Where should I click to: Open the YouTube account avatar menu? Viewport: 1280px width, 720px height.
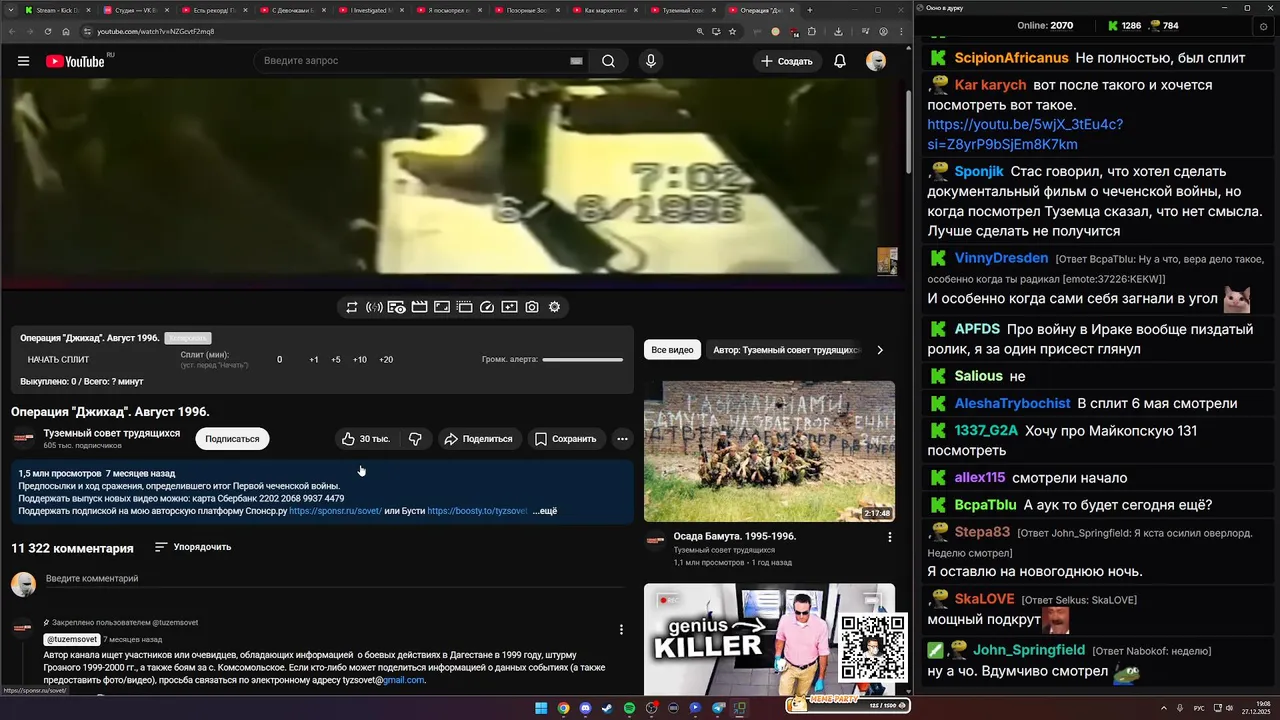[x=876, y=61]
